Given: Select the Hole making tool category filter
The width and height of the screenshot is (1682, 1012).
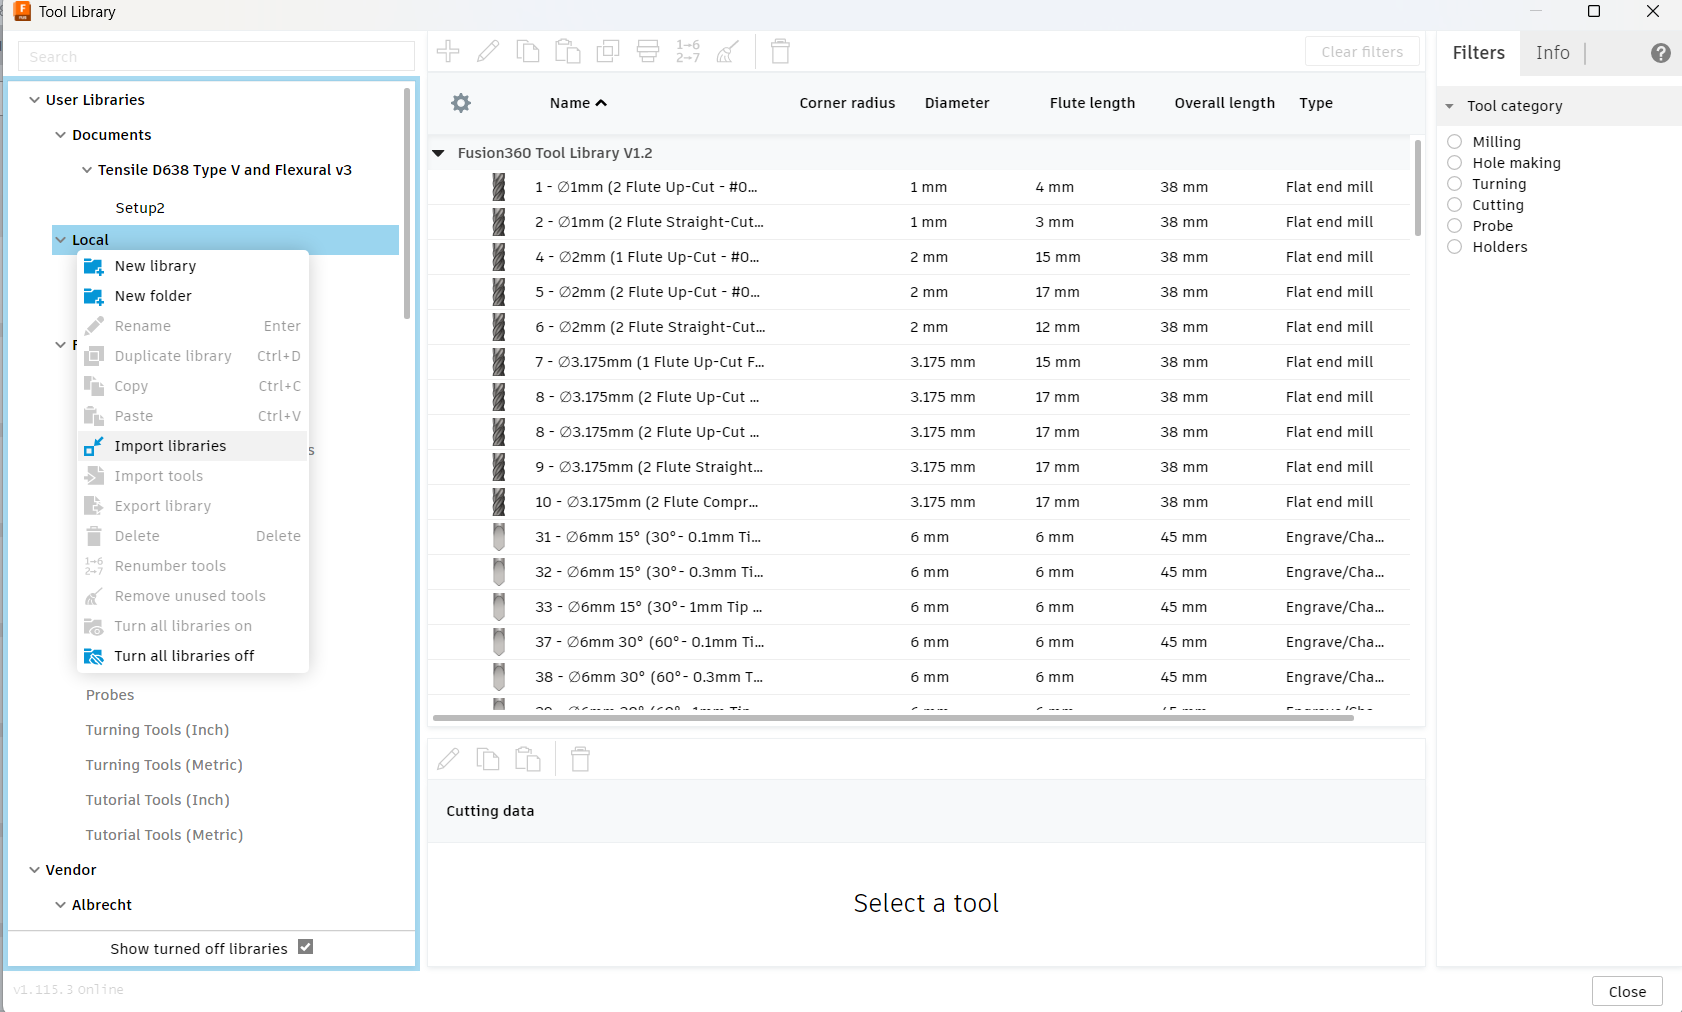Looking at the screenshot, I should (x=1455, y=163).
